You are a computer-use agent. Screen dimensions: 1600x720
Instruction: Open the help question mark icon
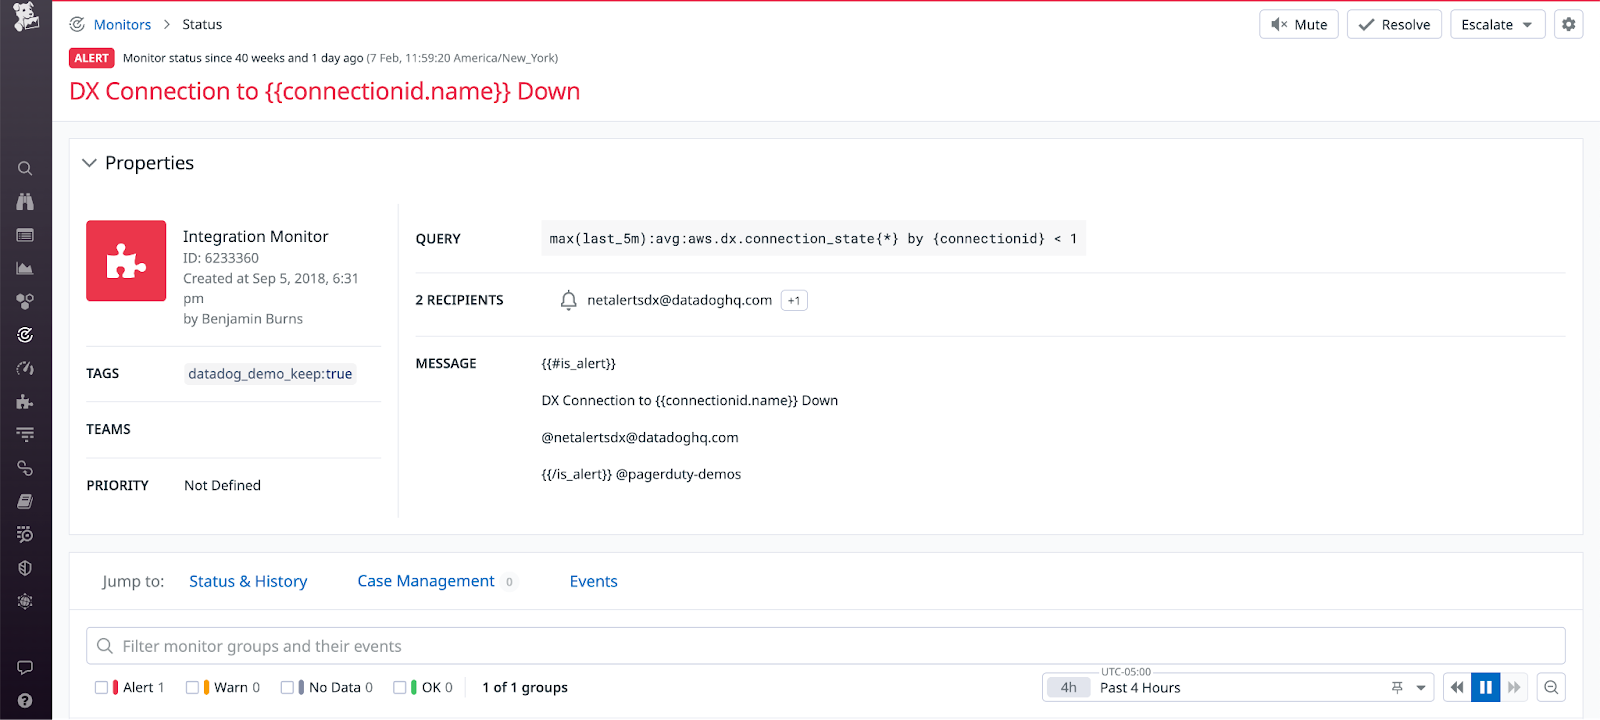tap(25, 701)
